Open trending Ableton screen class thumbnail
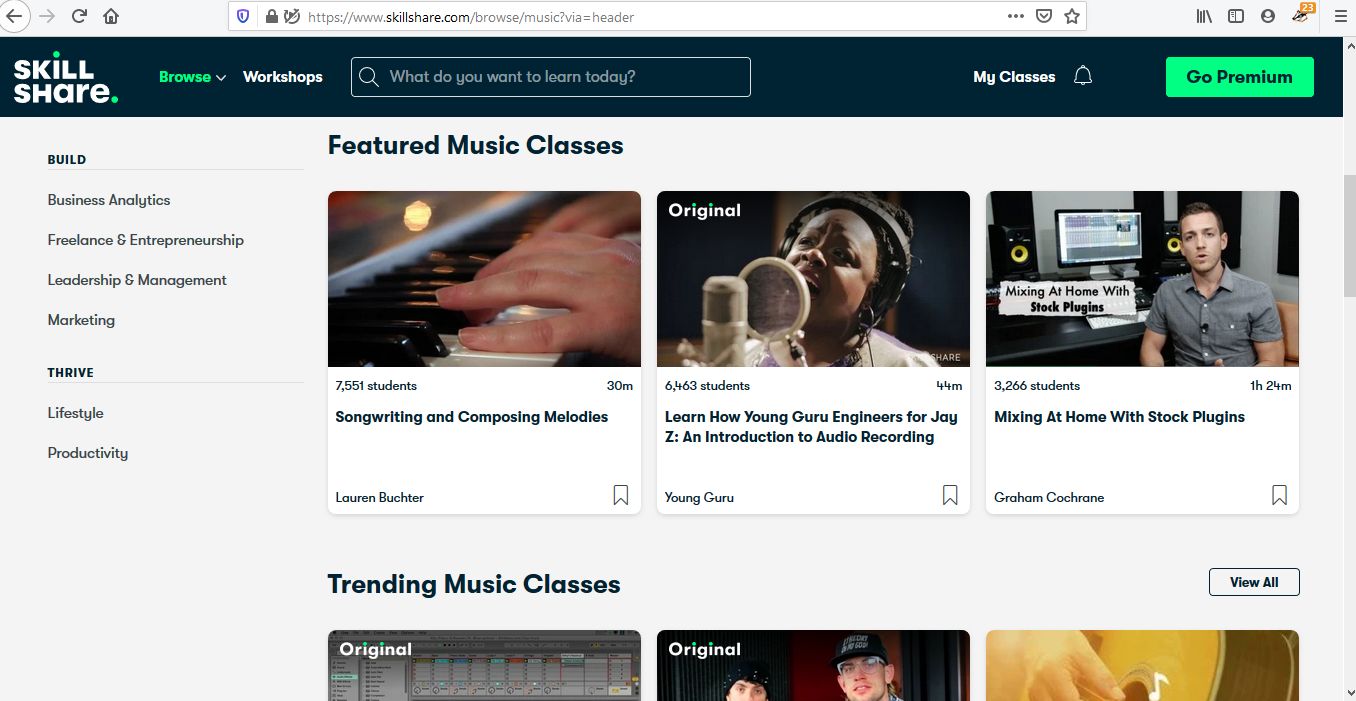 click(x=484, y=665)
